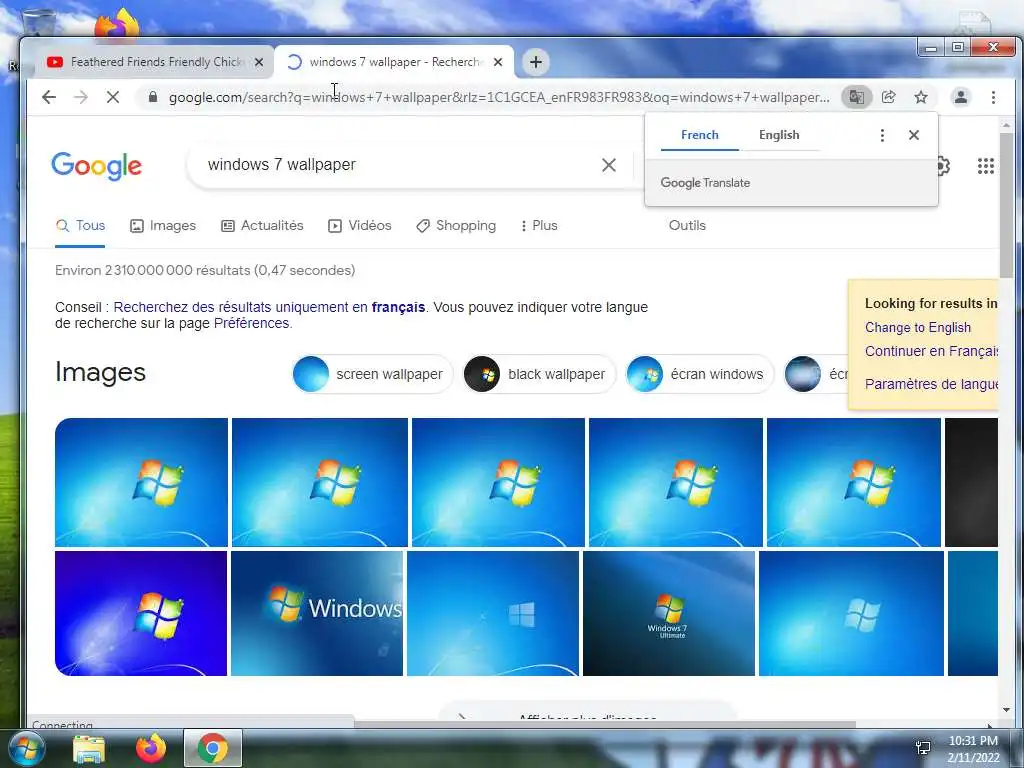This screenshot has height=768, width=1024.
Task: Open the Préférences link
Action: coord(251,323)
